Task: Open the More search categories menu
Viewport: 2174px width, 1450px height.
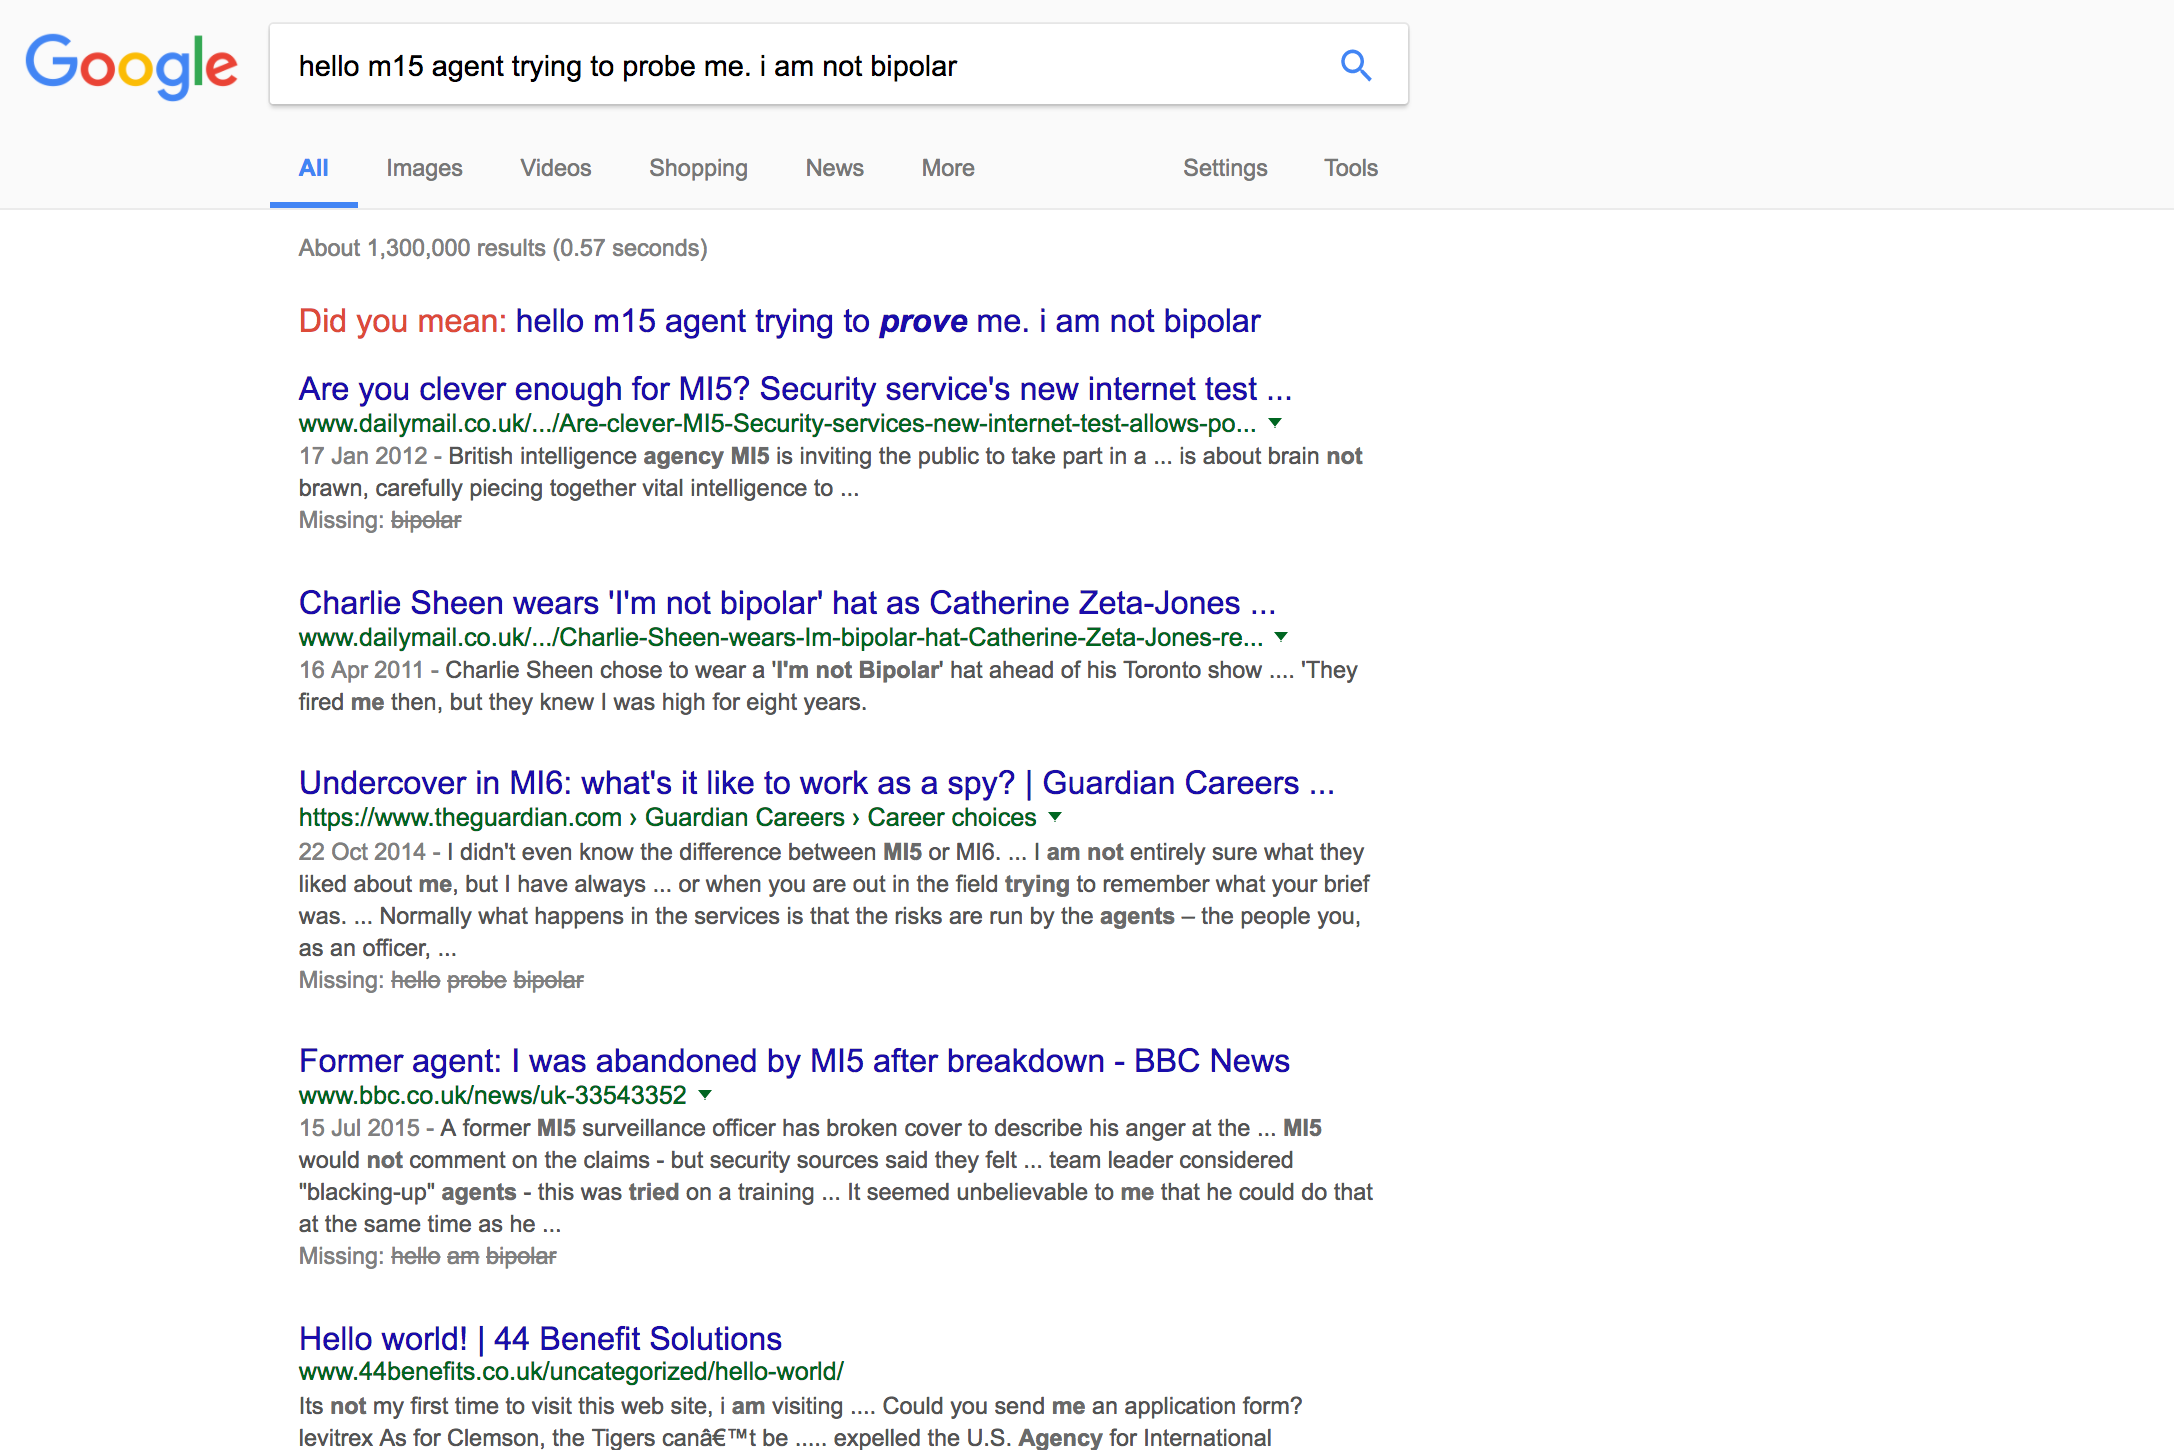Action: coord(947,168)
